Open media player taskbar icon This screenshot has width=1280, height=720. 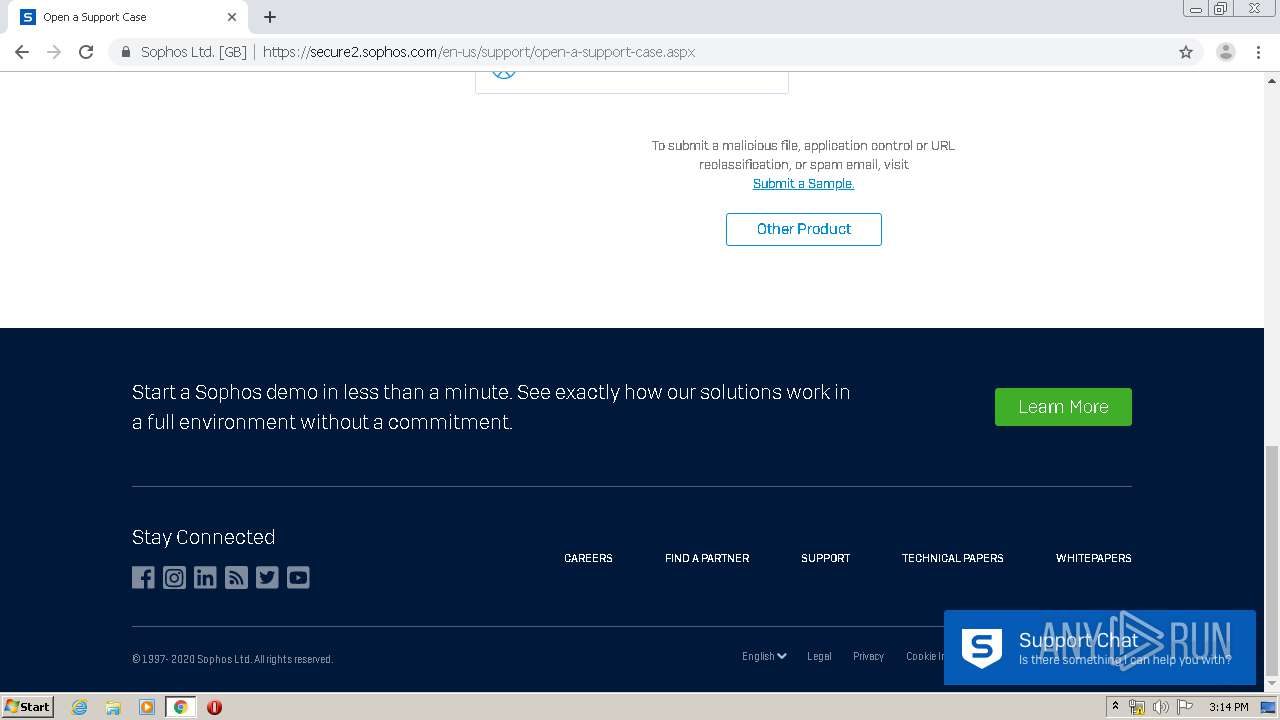[x=147, y=707]
